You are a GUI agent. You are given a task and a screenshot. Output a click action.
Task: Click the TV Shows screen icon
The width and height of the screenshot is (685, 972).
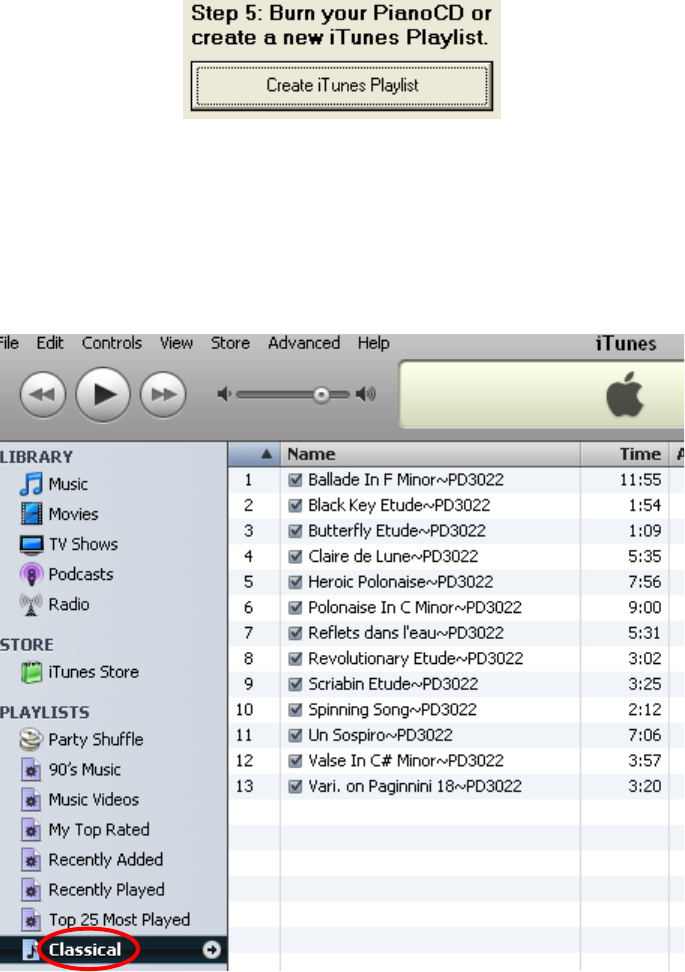point(31,544)
